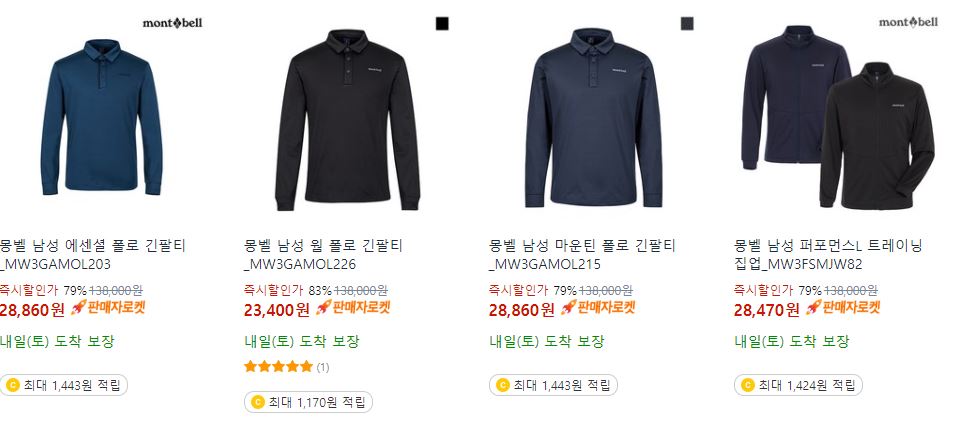956x428 pixels.
Task: Select the black color swatch above the black polo
Action: click(x=442, y=24)
